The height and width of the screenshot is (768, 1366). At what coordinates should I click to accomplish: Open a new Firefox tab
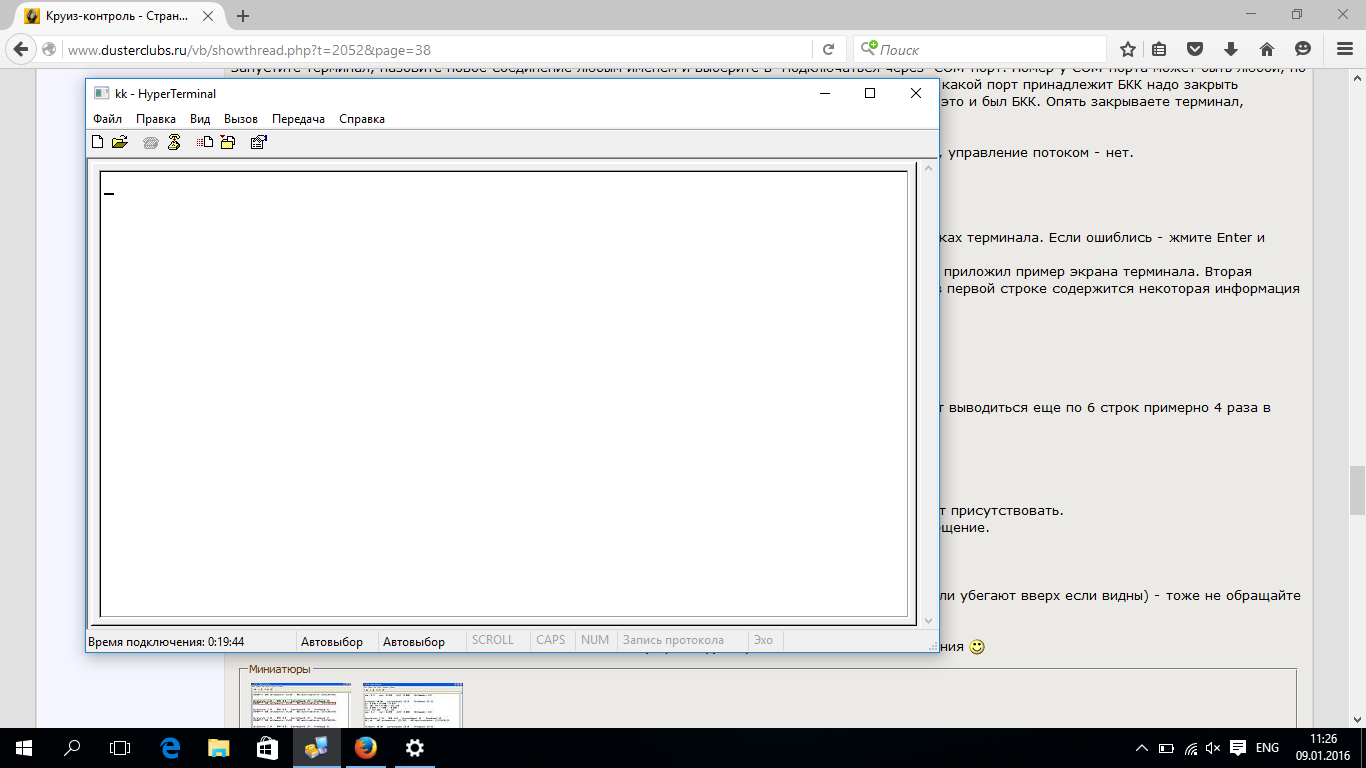coord(243,16)
